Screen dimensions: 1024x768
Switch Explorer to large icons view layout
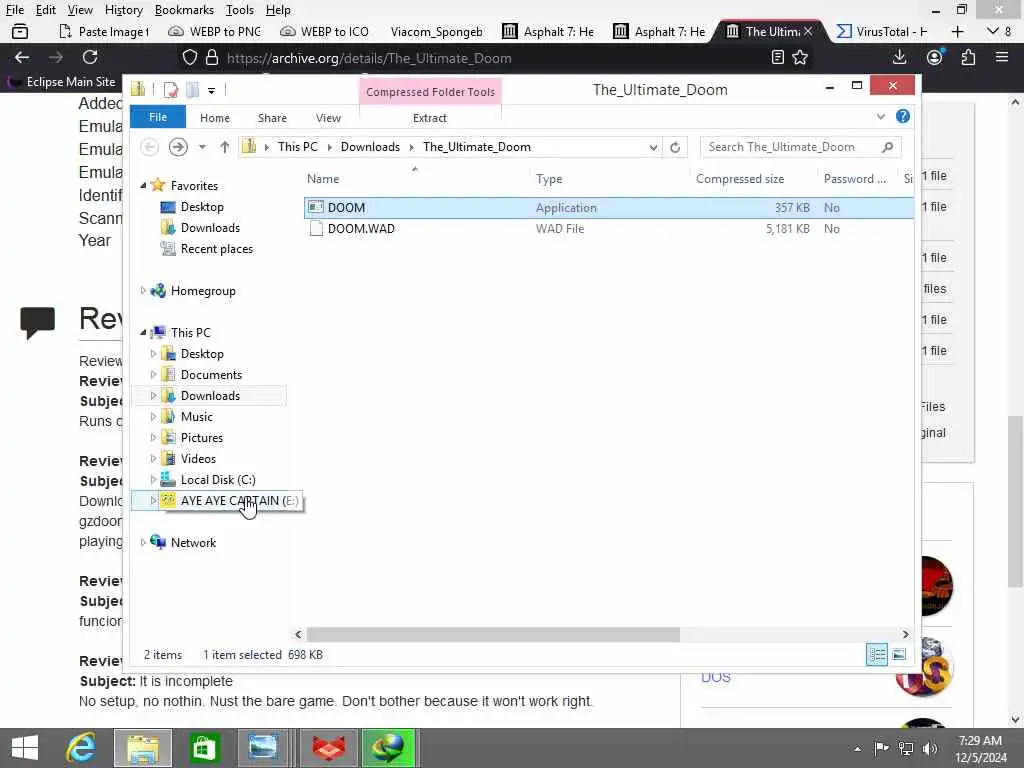(899, 654)
